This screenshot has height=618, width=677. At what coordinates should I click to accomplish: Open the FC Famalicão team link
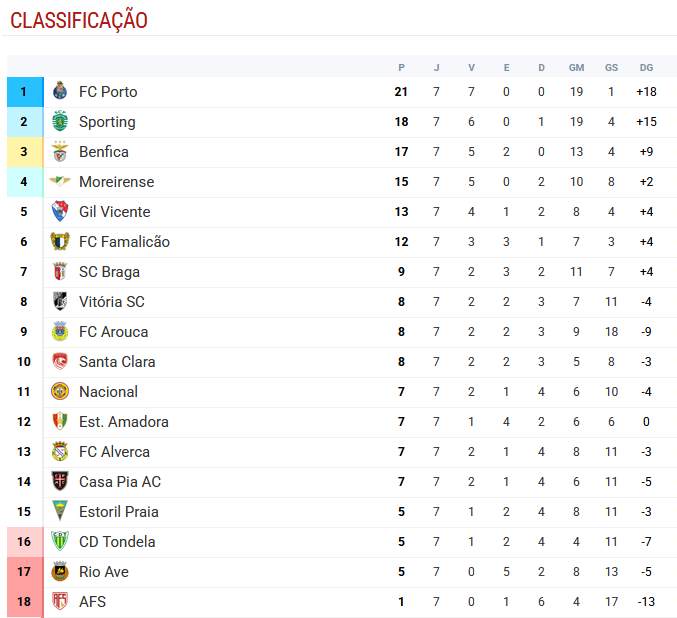pos(124,242)
